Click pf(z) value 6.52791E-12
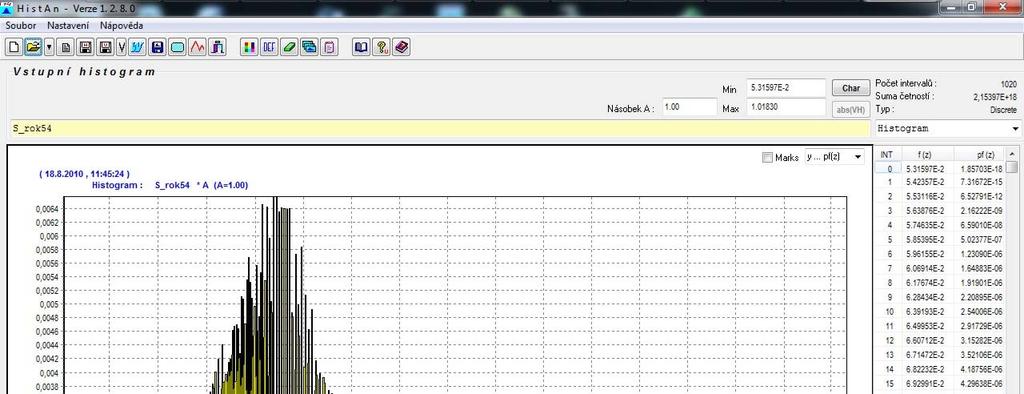The image size is (1024, 394). point(981,196)
